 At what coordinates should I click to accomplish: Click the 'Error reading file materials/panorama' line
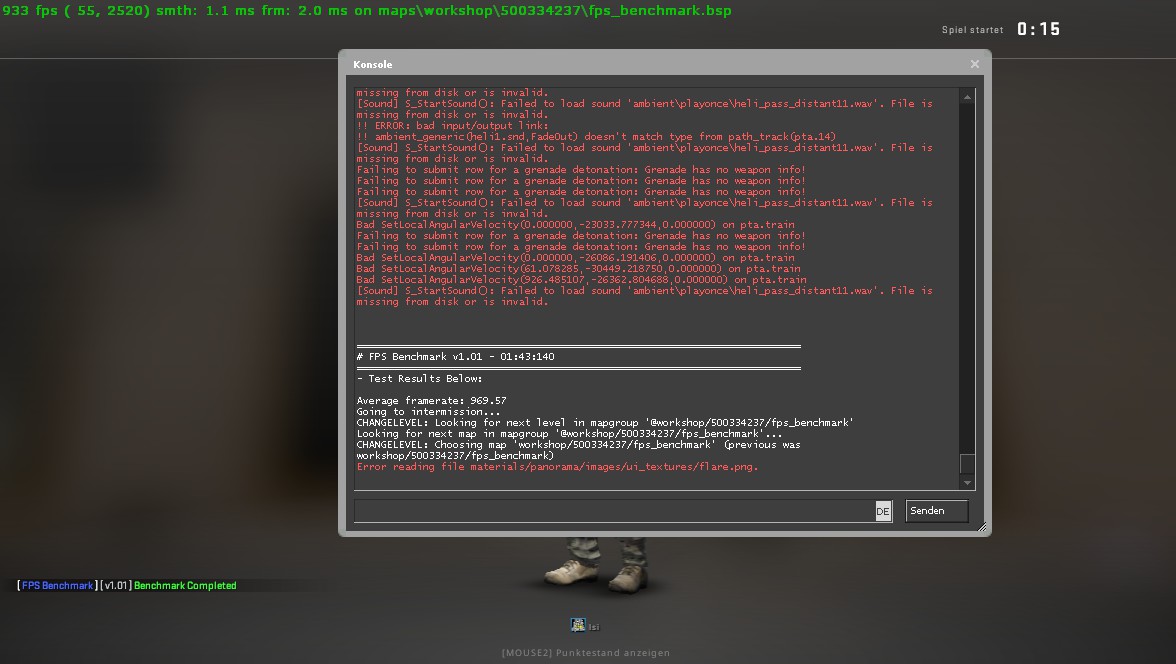tap(557, 467)
